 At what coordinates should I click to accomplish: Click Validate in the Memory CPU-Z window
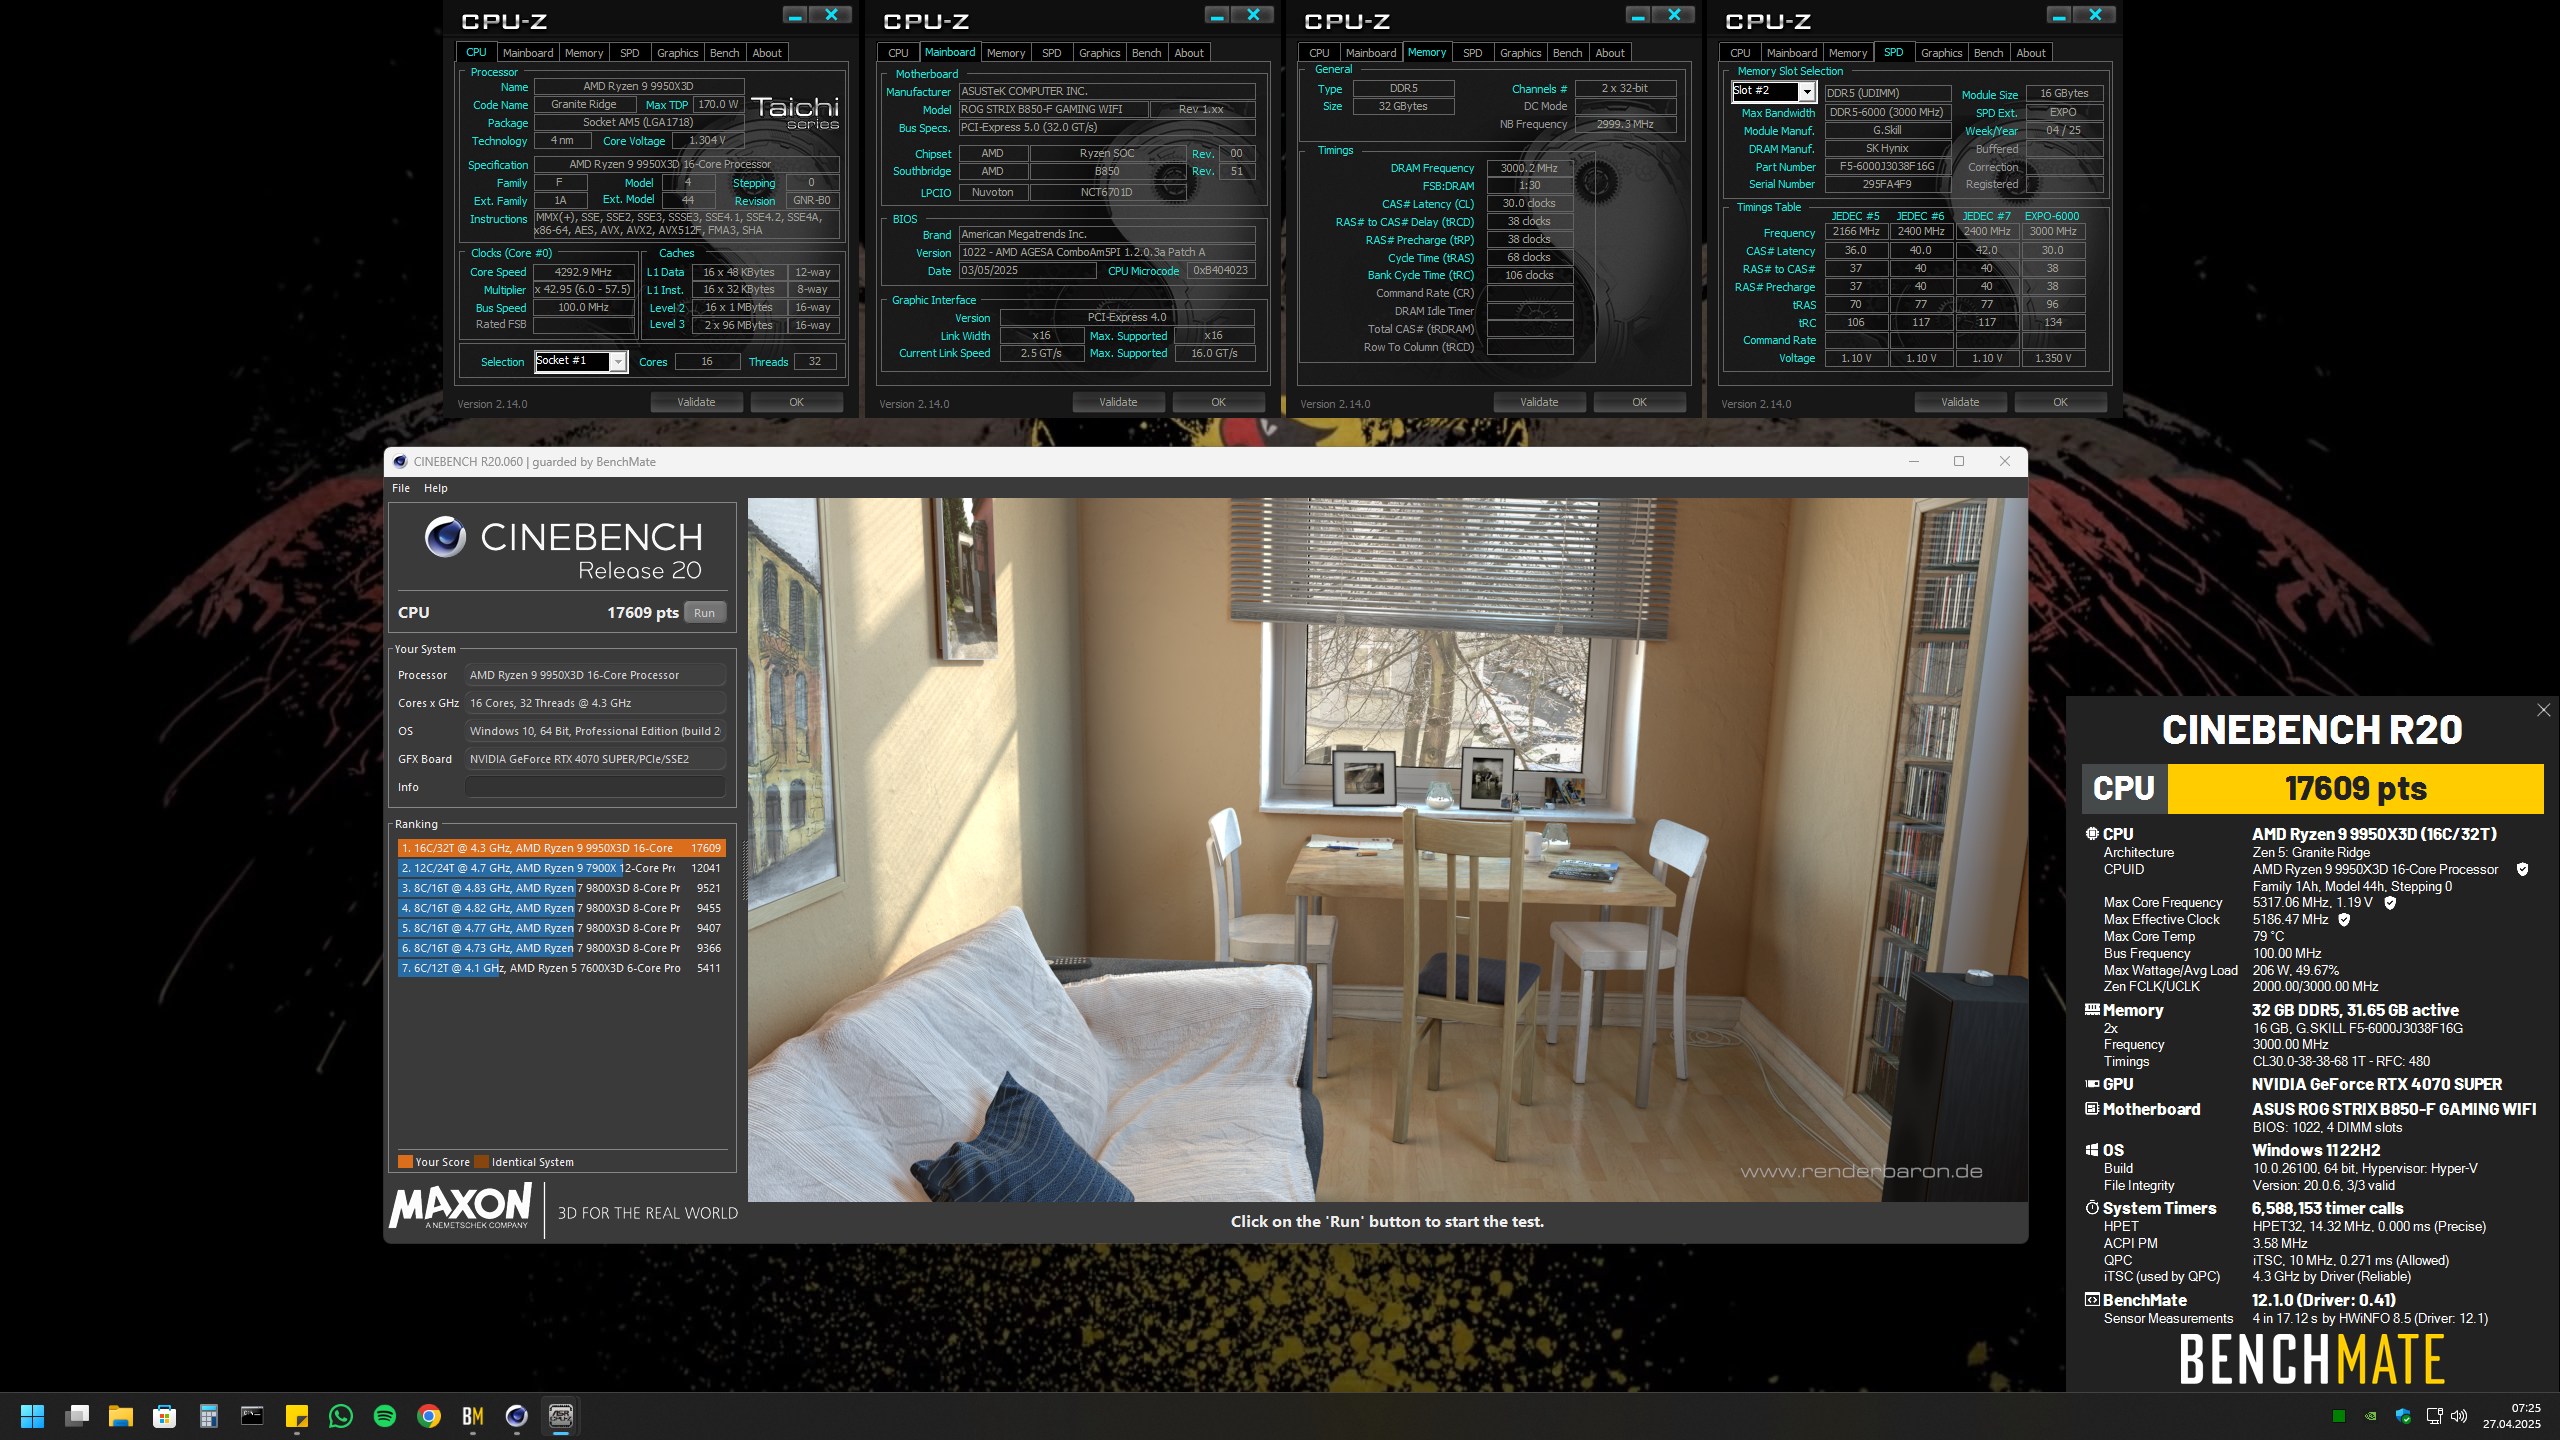point(1539,402)
